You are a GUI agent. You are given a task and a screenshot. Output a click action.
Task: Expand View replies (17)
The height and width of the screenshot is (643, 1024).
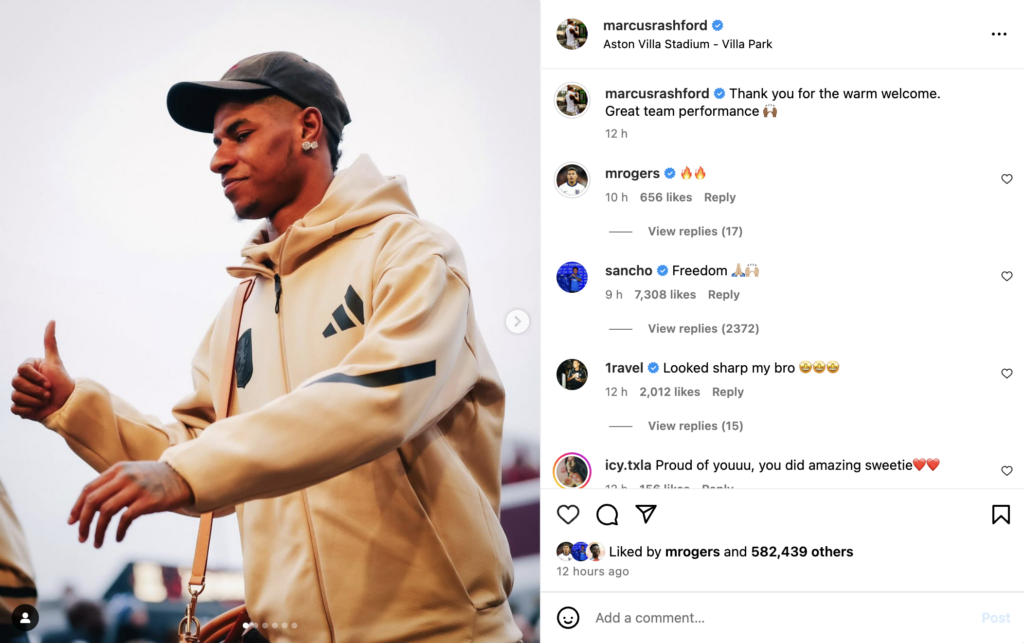tap(695, 231)
